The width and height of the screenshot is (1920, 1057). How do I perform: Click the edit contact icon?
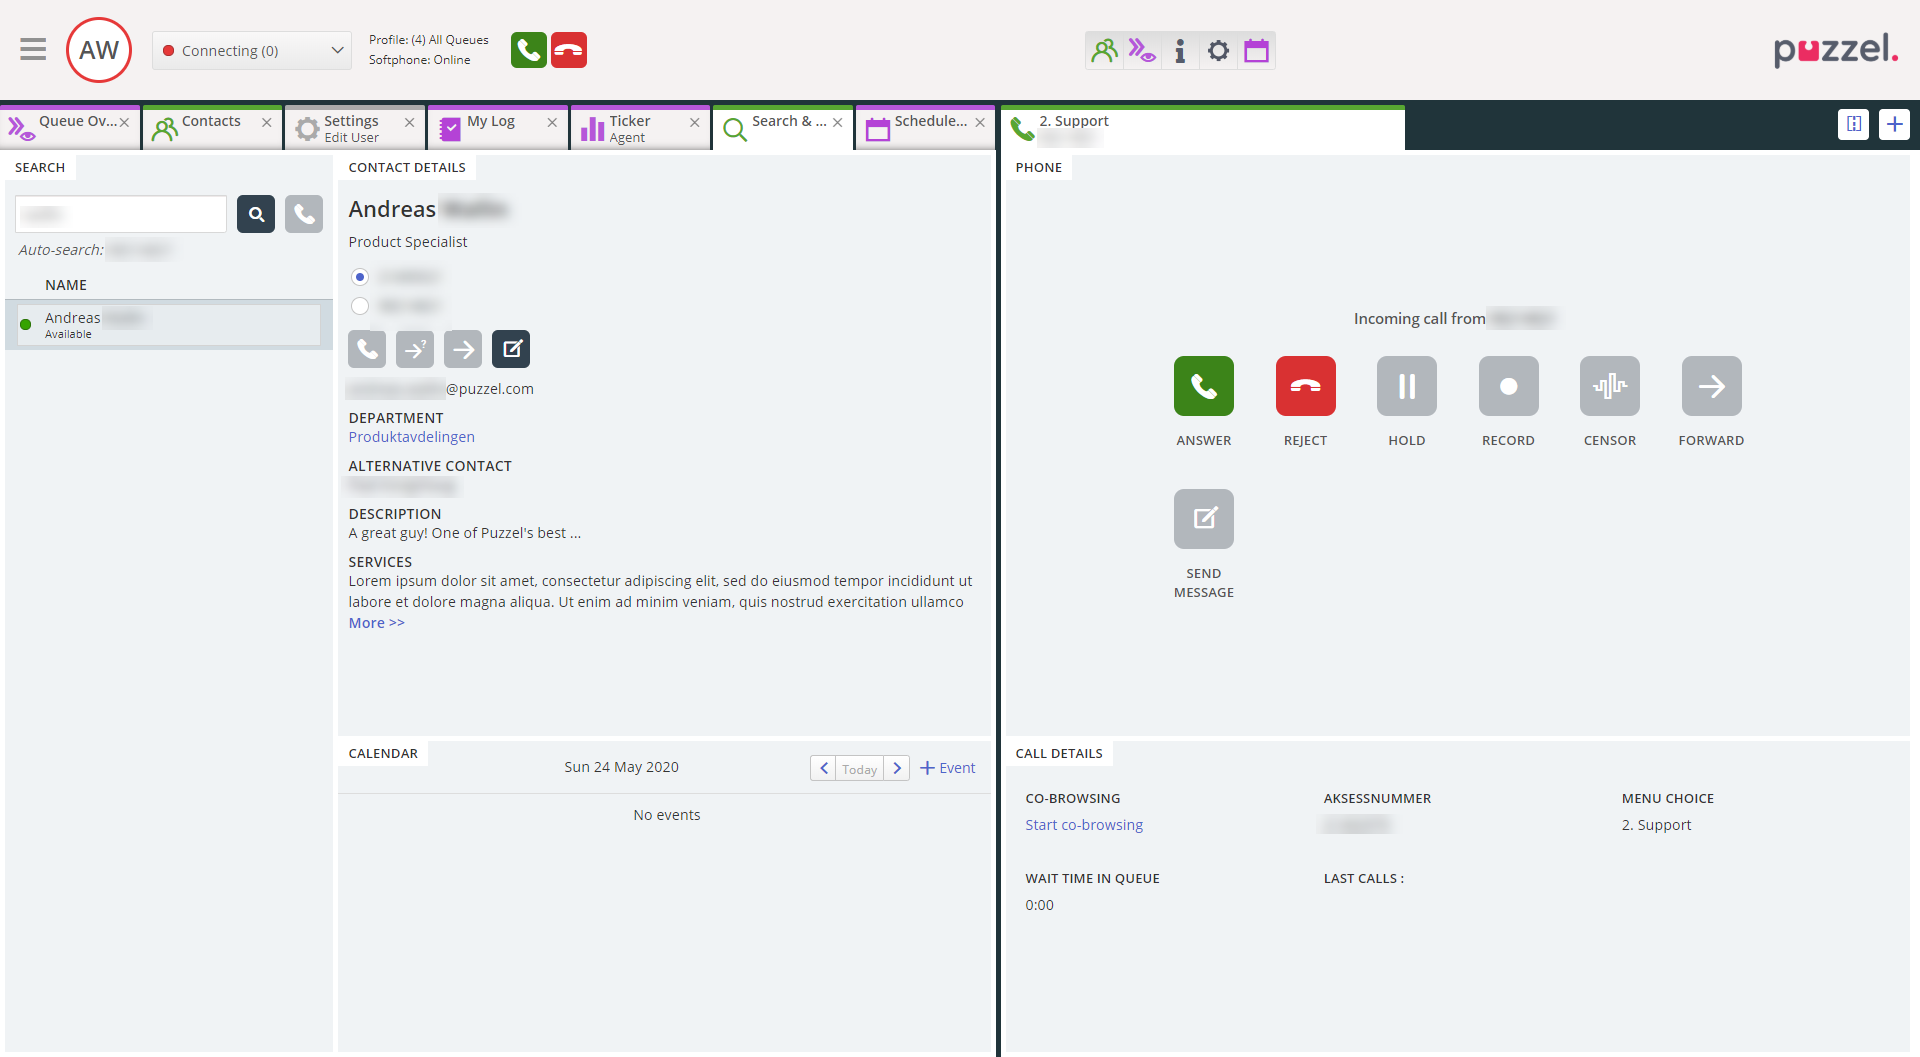(x=511, y=349)
